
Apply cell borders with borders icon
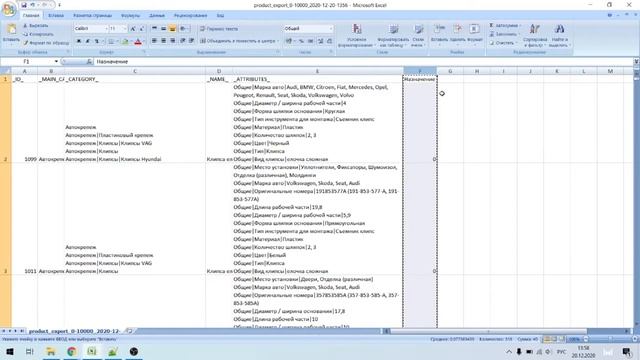click(111, 41)
